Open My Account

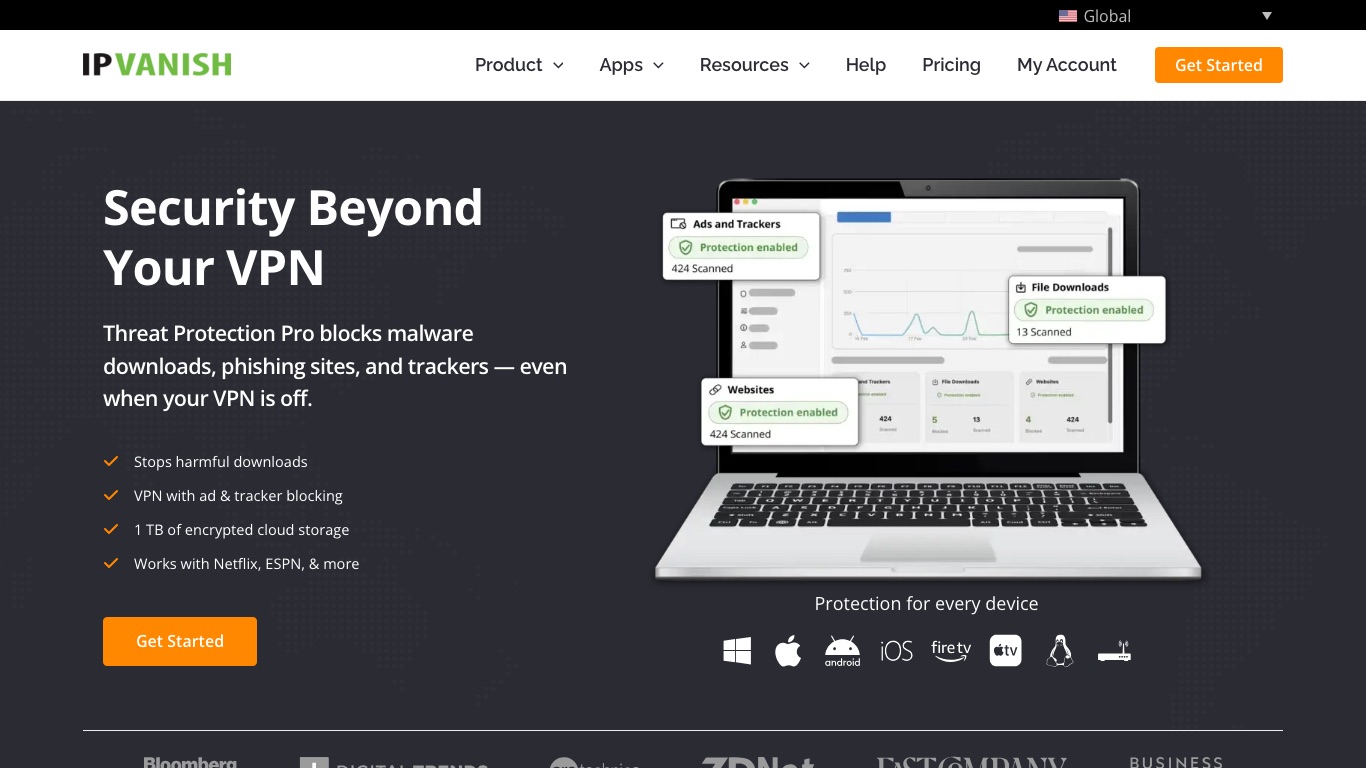click(x=1067, y=65)
